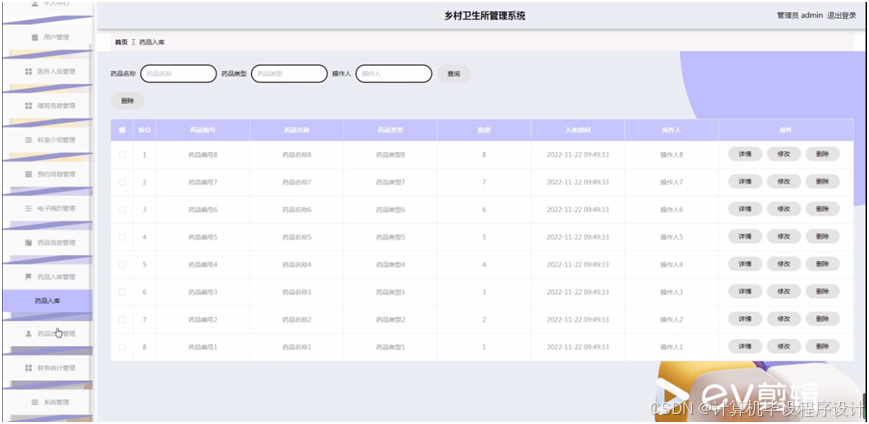This screenshot has height=424, width=869.
Task: Open 详情 for row 药品编号2
Action: [x=745, y=319]
